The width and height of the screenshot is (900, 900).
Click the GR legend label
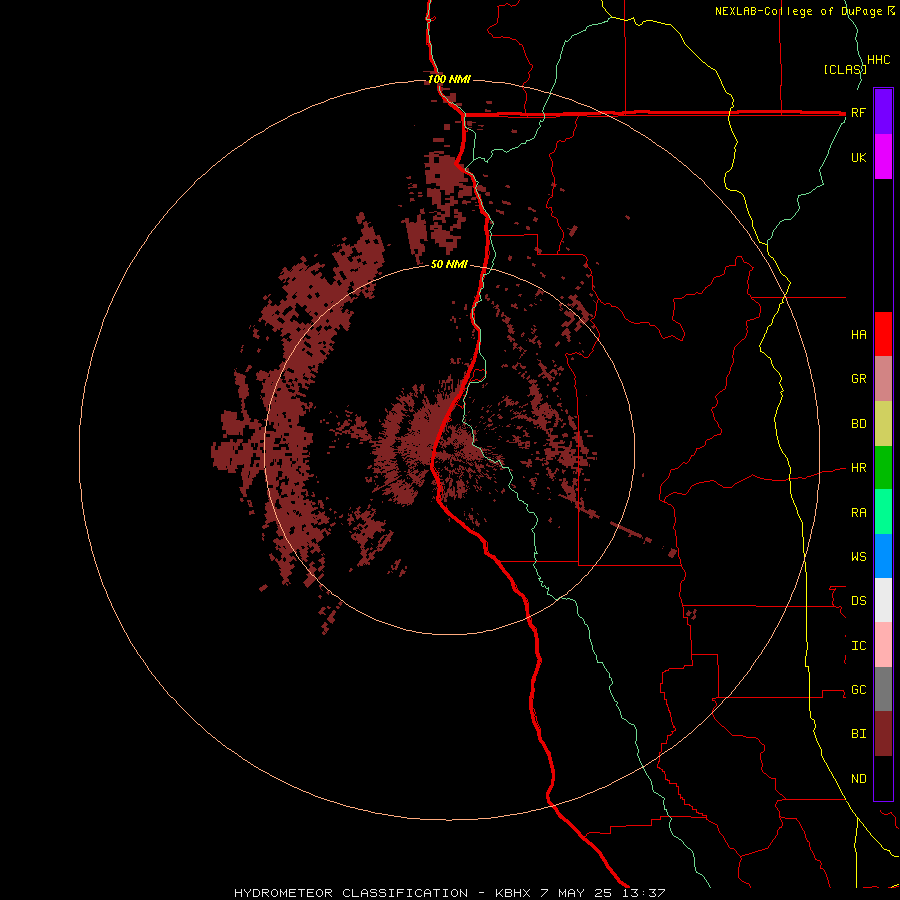pos(858,379)
